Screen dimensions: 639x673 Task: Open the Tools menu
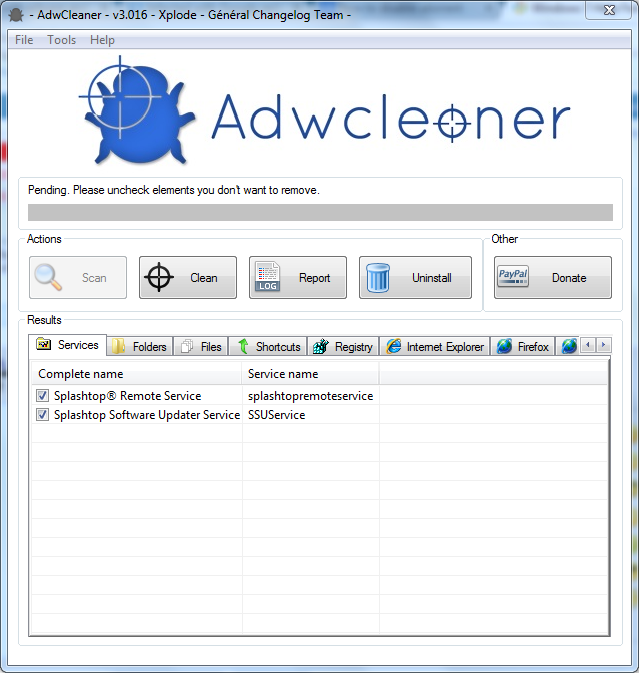click(61, 40)
